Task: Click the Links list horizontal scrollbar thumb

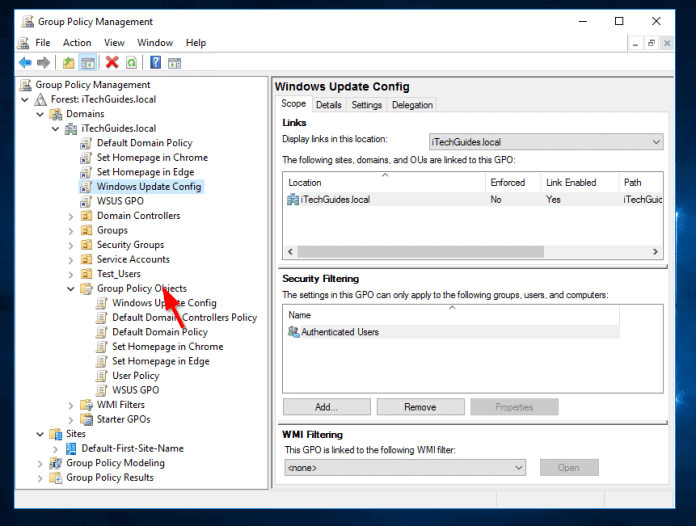Action: tap(420, 252)
